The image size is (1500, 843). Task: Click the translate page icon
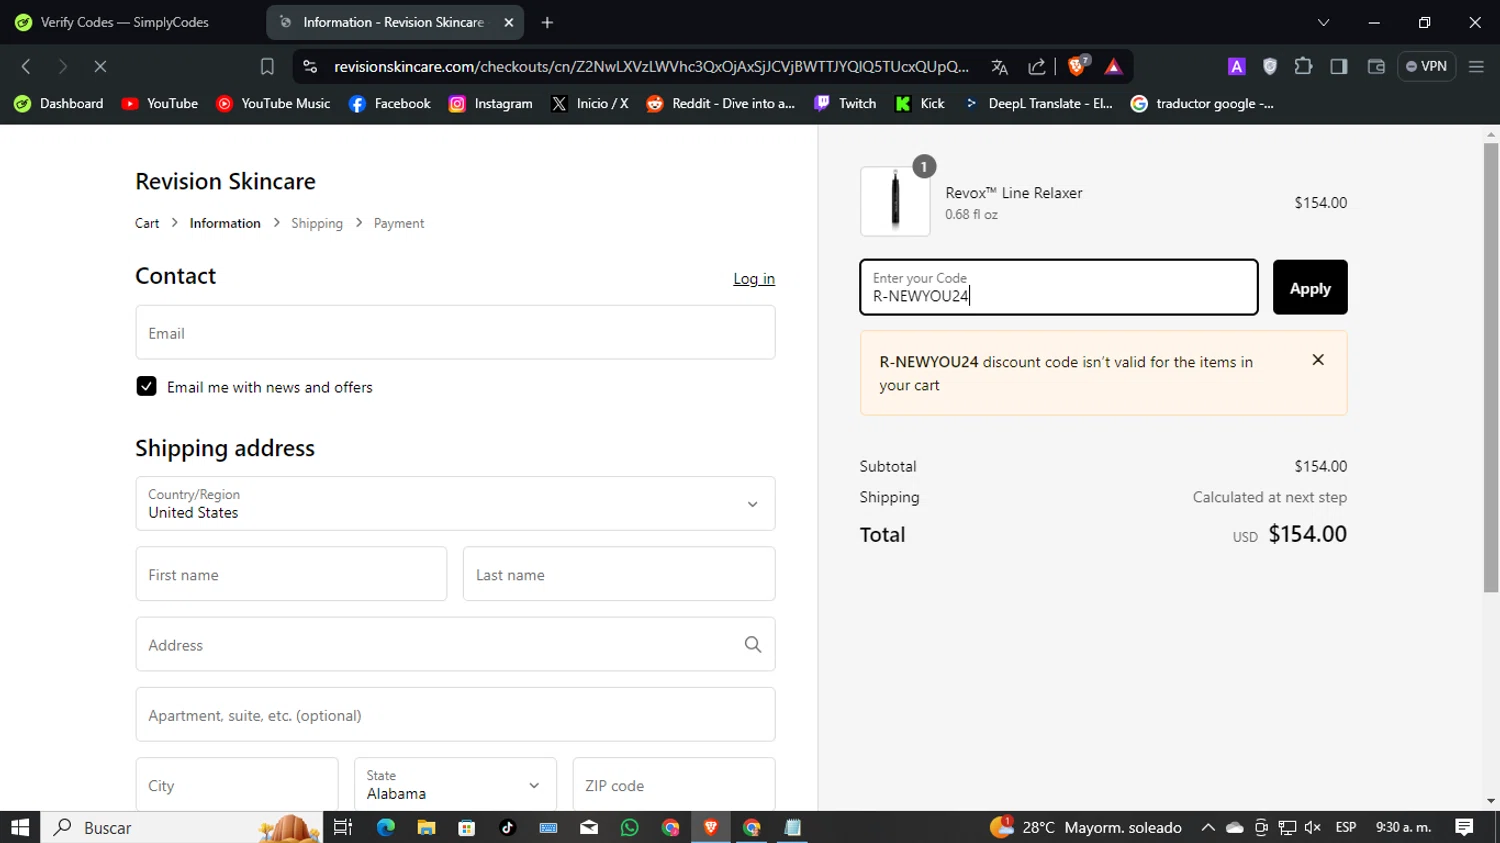point(999,67)
